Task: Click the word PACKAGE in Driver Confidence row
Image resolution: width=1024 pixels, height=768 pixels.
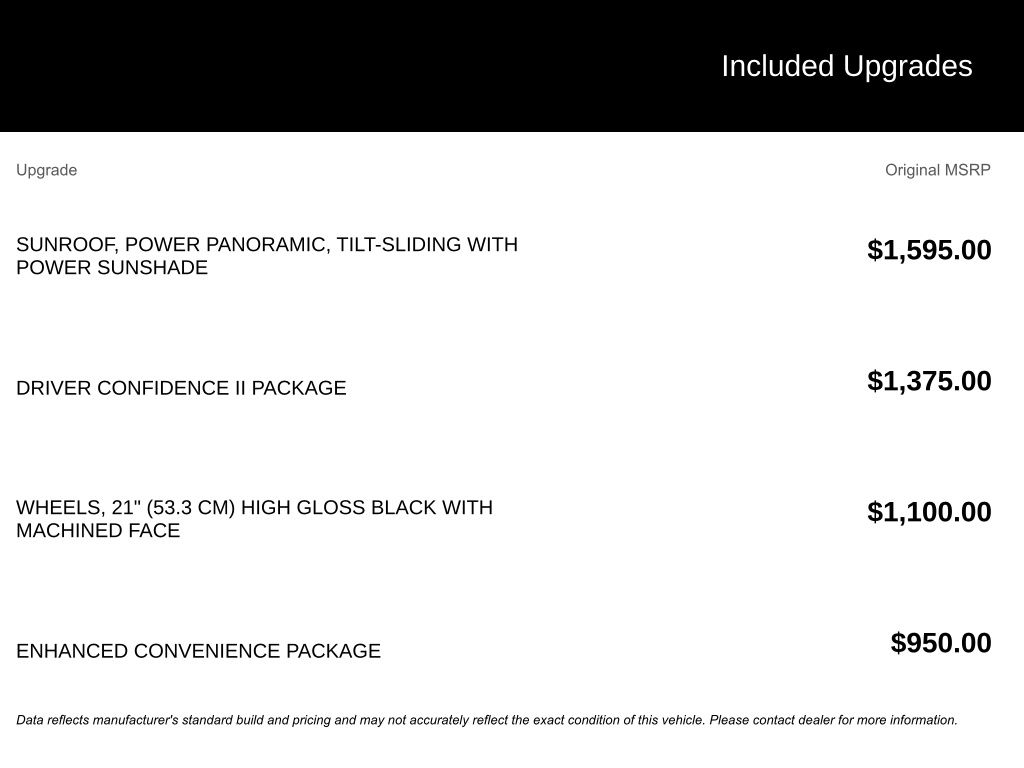Action: pos(299,388)
